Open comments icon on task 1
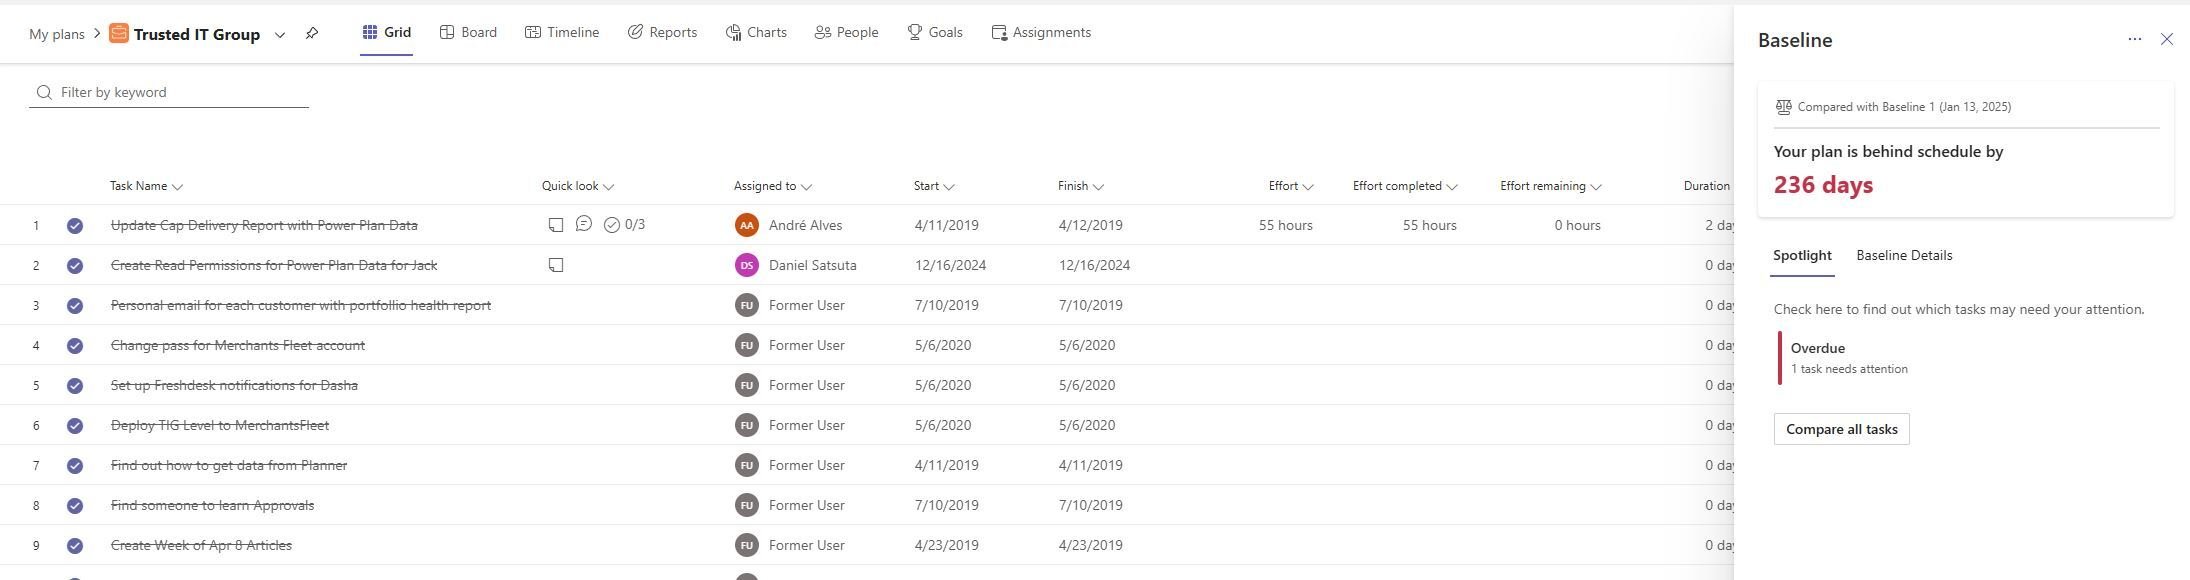2190x580 pixels. pyautogui.click(x=584, y=224)
